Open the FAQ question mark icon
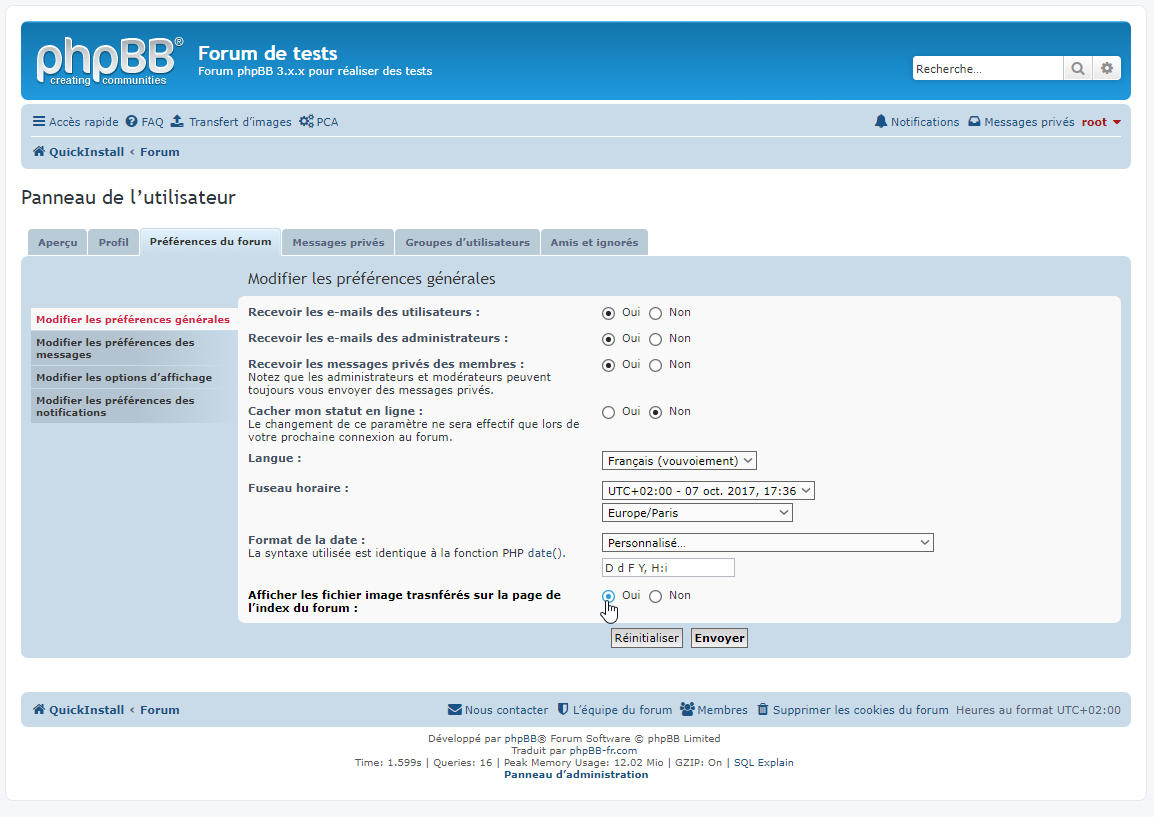Viewport: 1154px width, 817px height. coord(131,122)
